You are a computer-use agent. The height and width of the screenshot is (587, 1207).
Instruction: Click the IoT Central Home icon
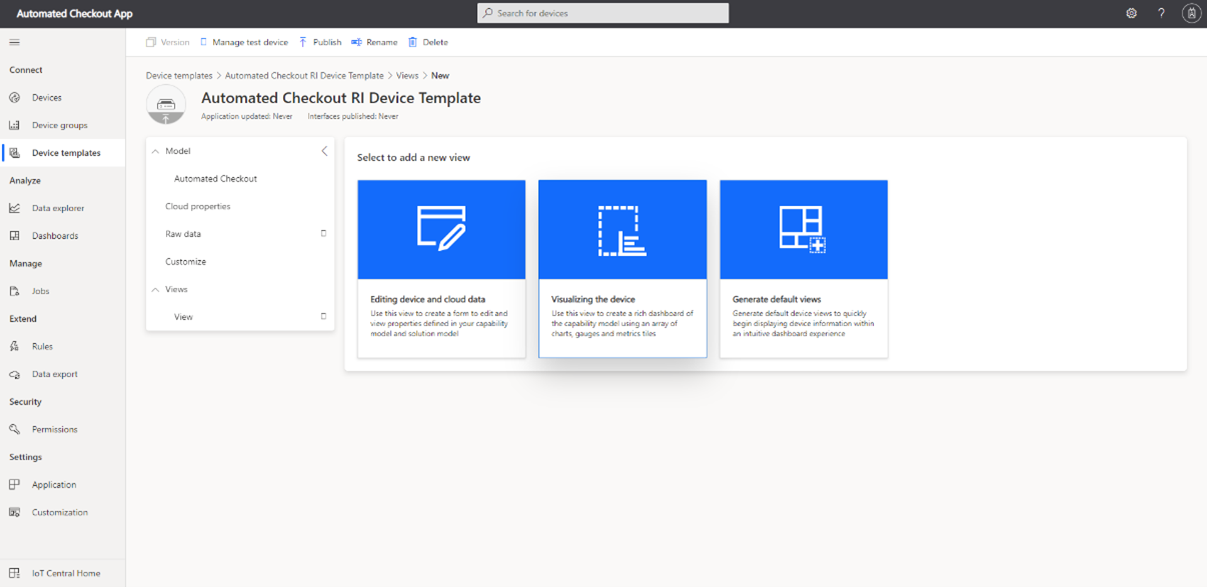tap(14, 573)
